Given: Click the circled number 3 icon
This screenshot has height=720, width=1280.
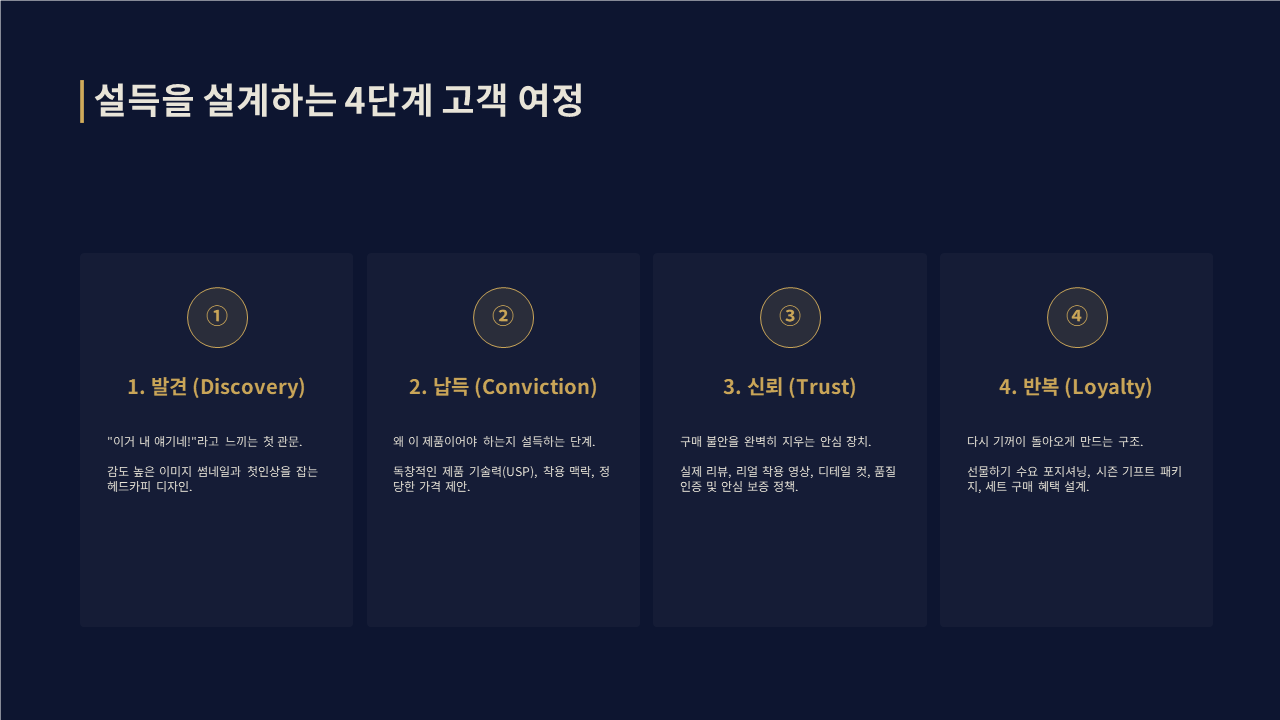Looking at the screenshot, I should point(790,317).
